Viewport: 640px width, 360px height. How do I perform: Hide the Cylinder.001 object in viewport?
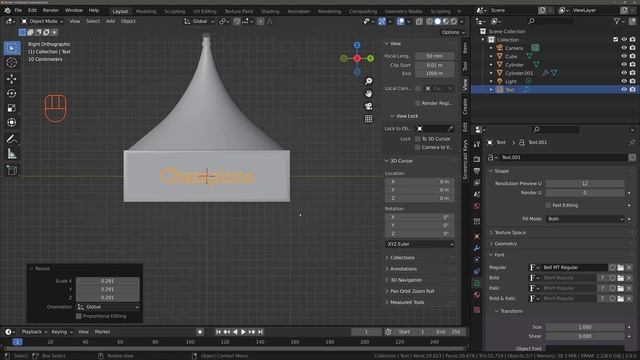tap(624, 73)
